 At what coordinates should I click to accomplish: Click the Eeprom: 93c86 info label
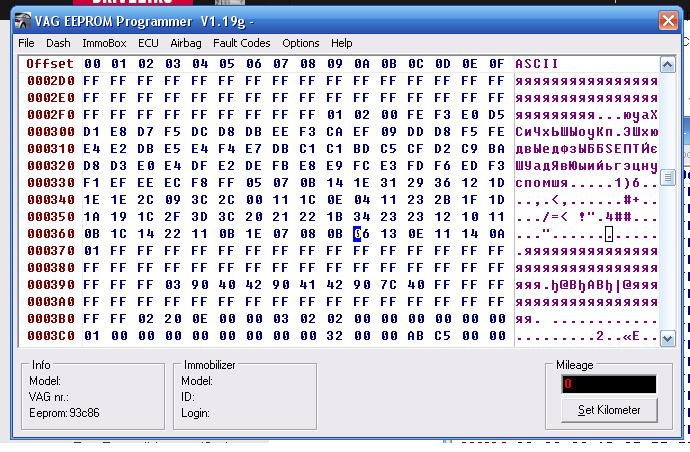(x=64, y=413)
